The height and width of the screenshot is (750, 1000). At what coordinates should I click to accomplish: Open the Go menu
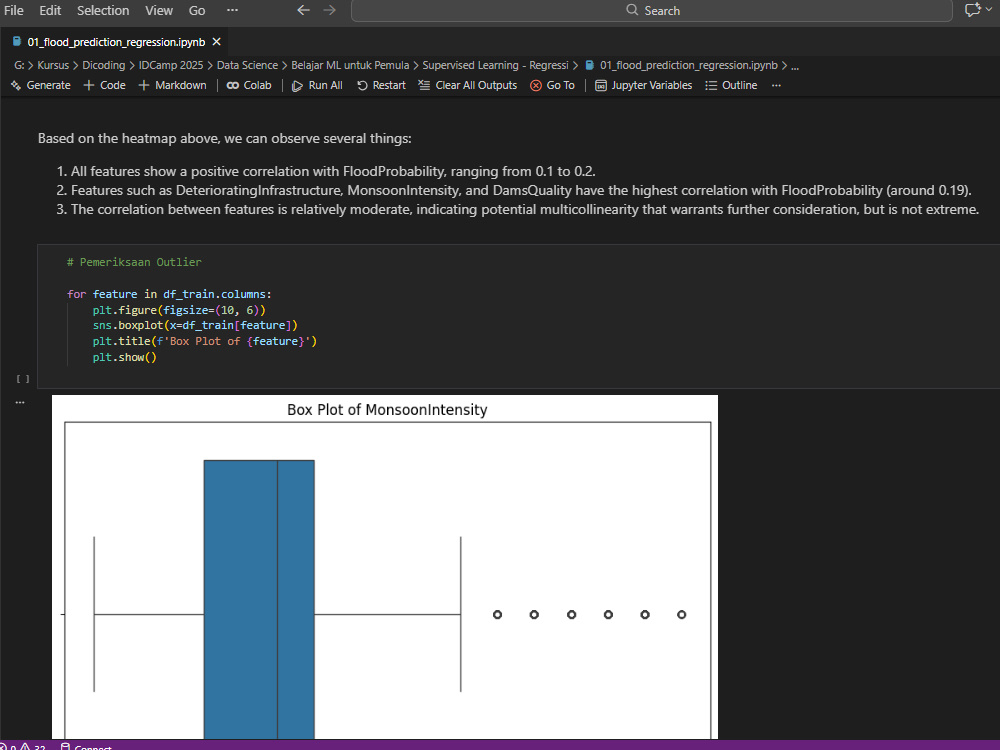click(x=197, y=10)
